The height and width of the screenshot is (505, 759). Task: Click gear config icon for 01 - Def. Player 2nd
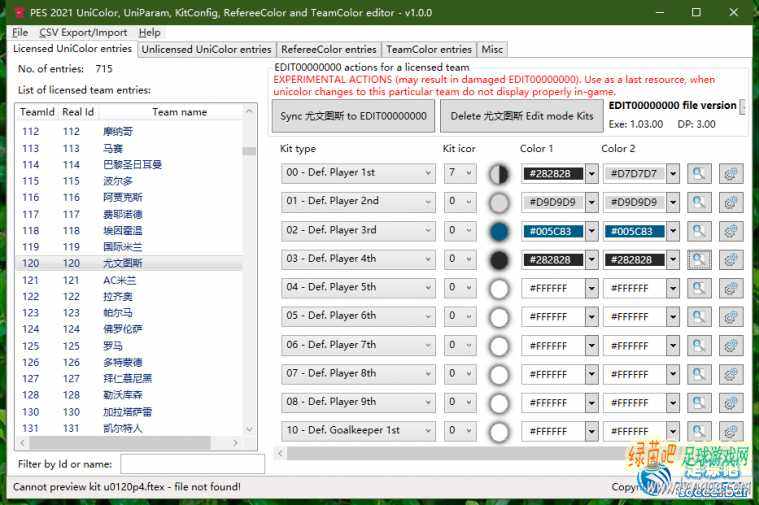(x=731, y=202)
